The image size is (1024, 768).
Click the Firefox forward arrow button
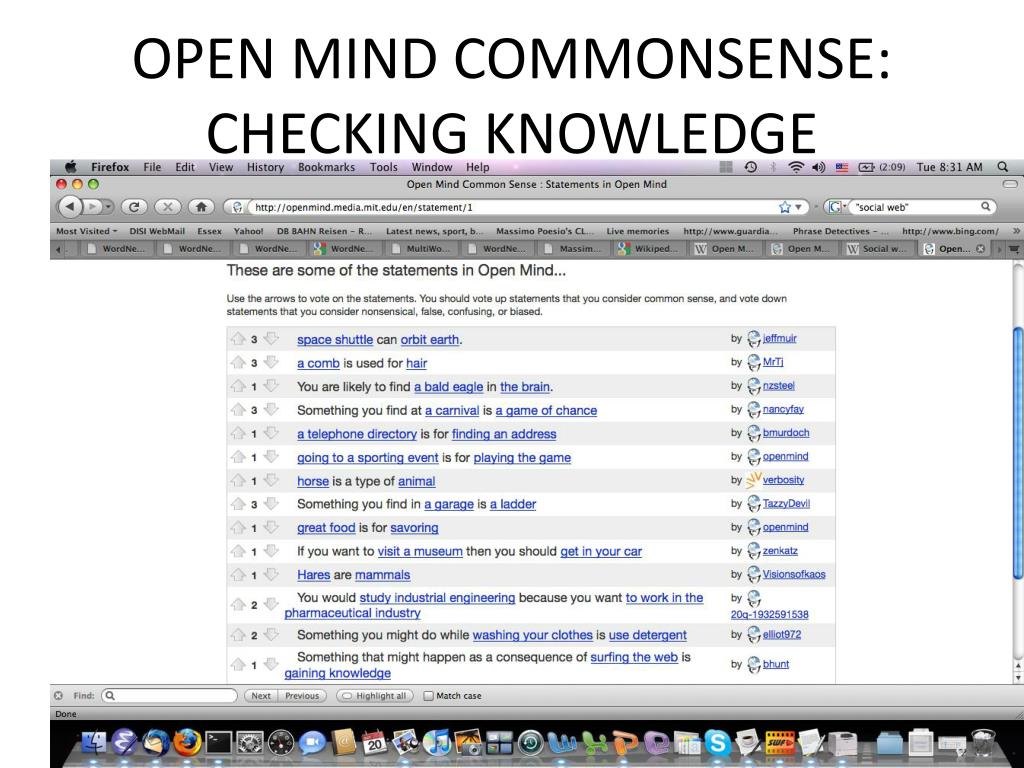(x=93, y=207)
